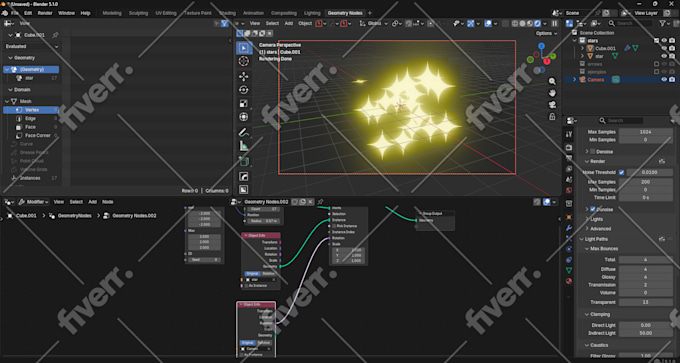680x363 pixels.
Task: Open the Object menu in viewport header
Action: pyautogui.click(x=305, y=23)
